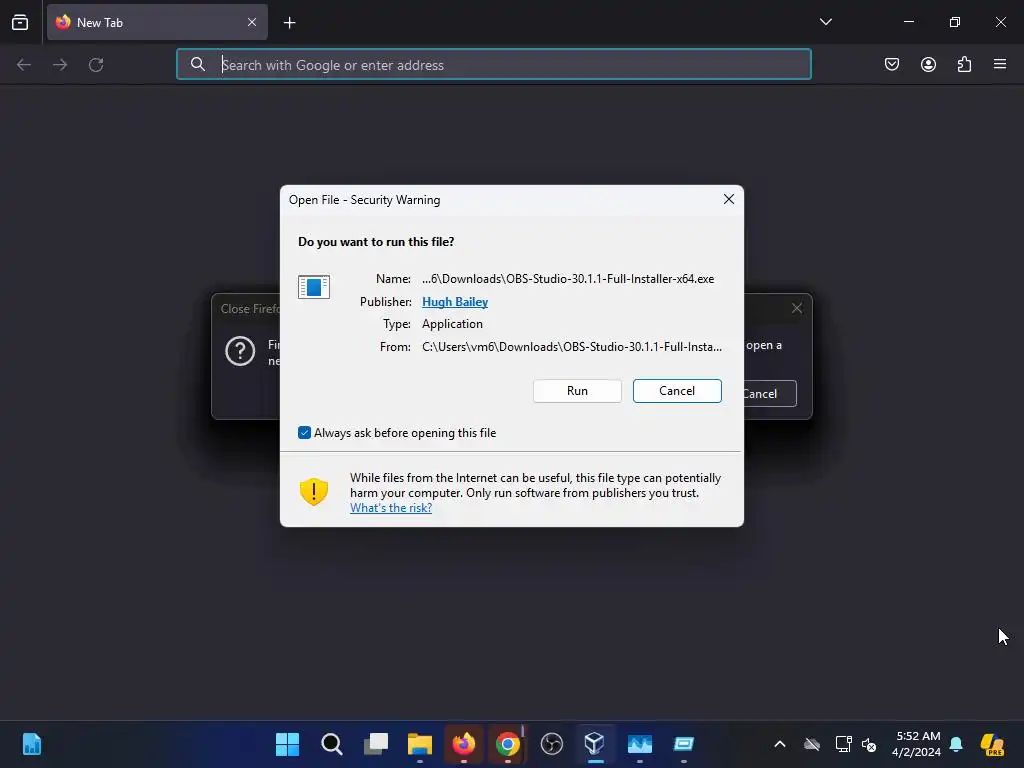Cancel the Open File security warning
The width and height of the screenshot is (1024, 768).
point(677,391)
